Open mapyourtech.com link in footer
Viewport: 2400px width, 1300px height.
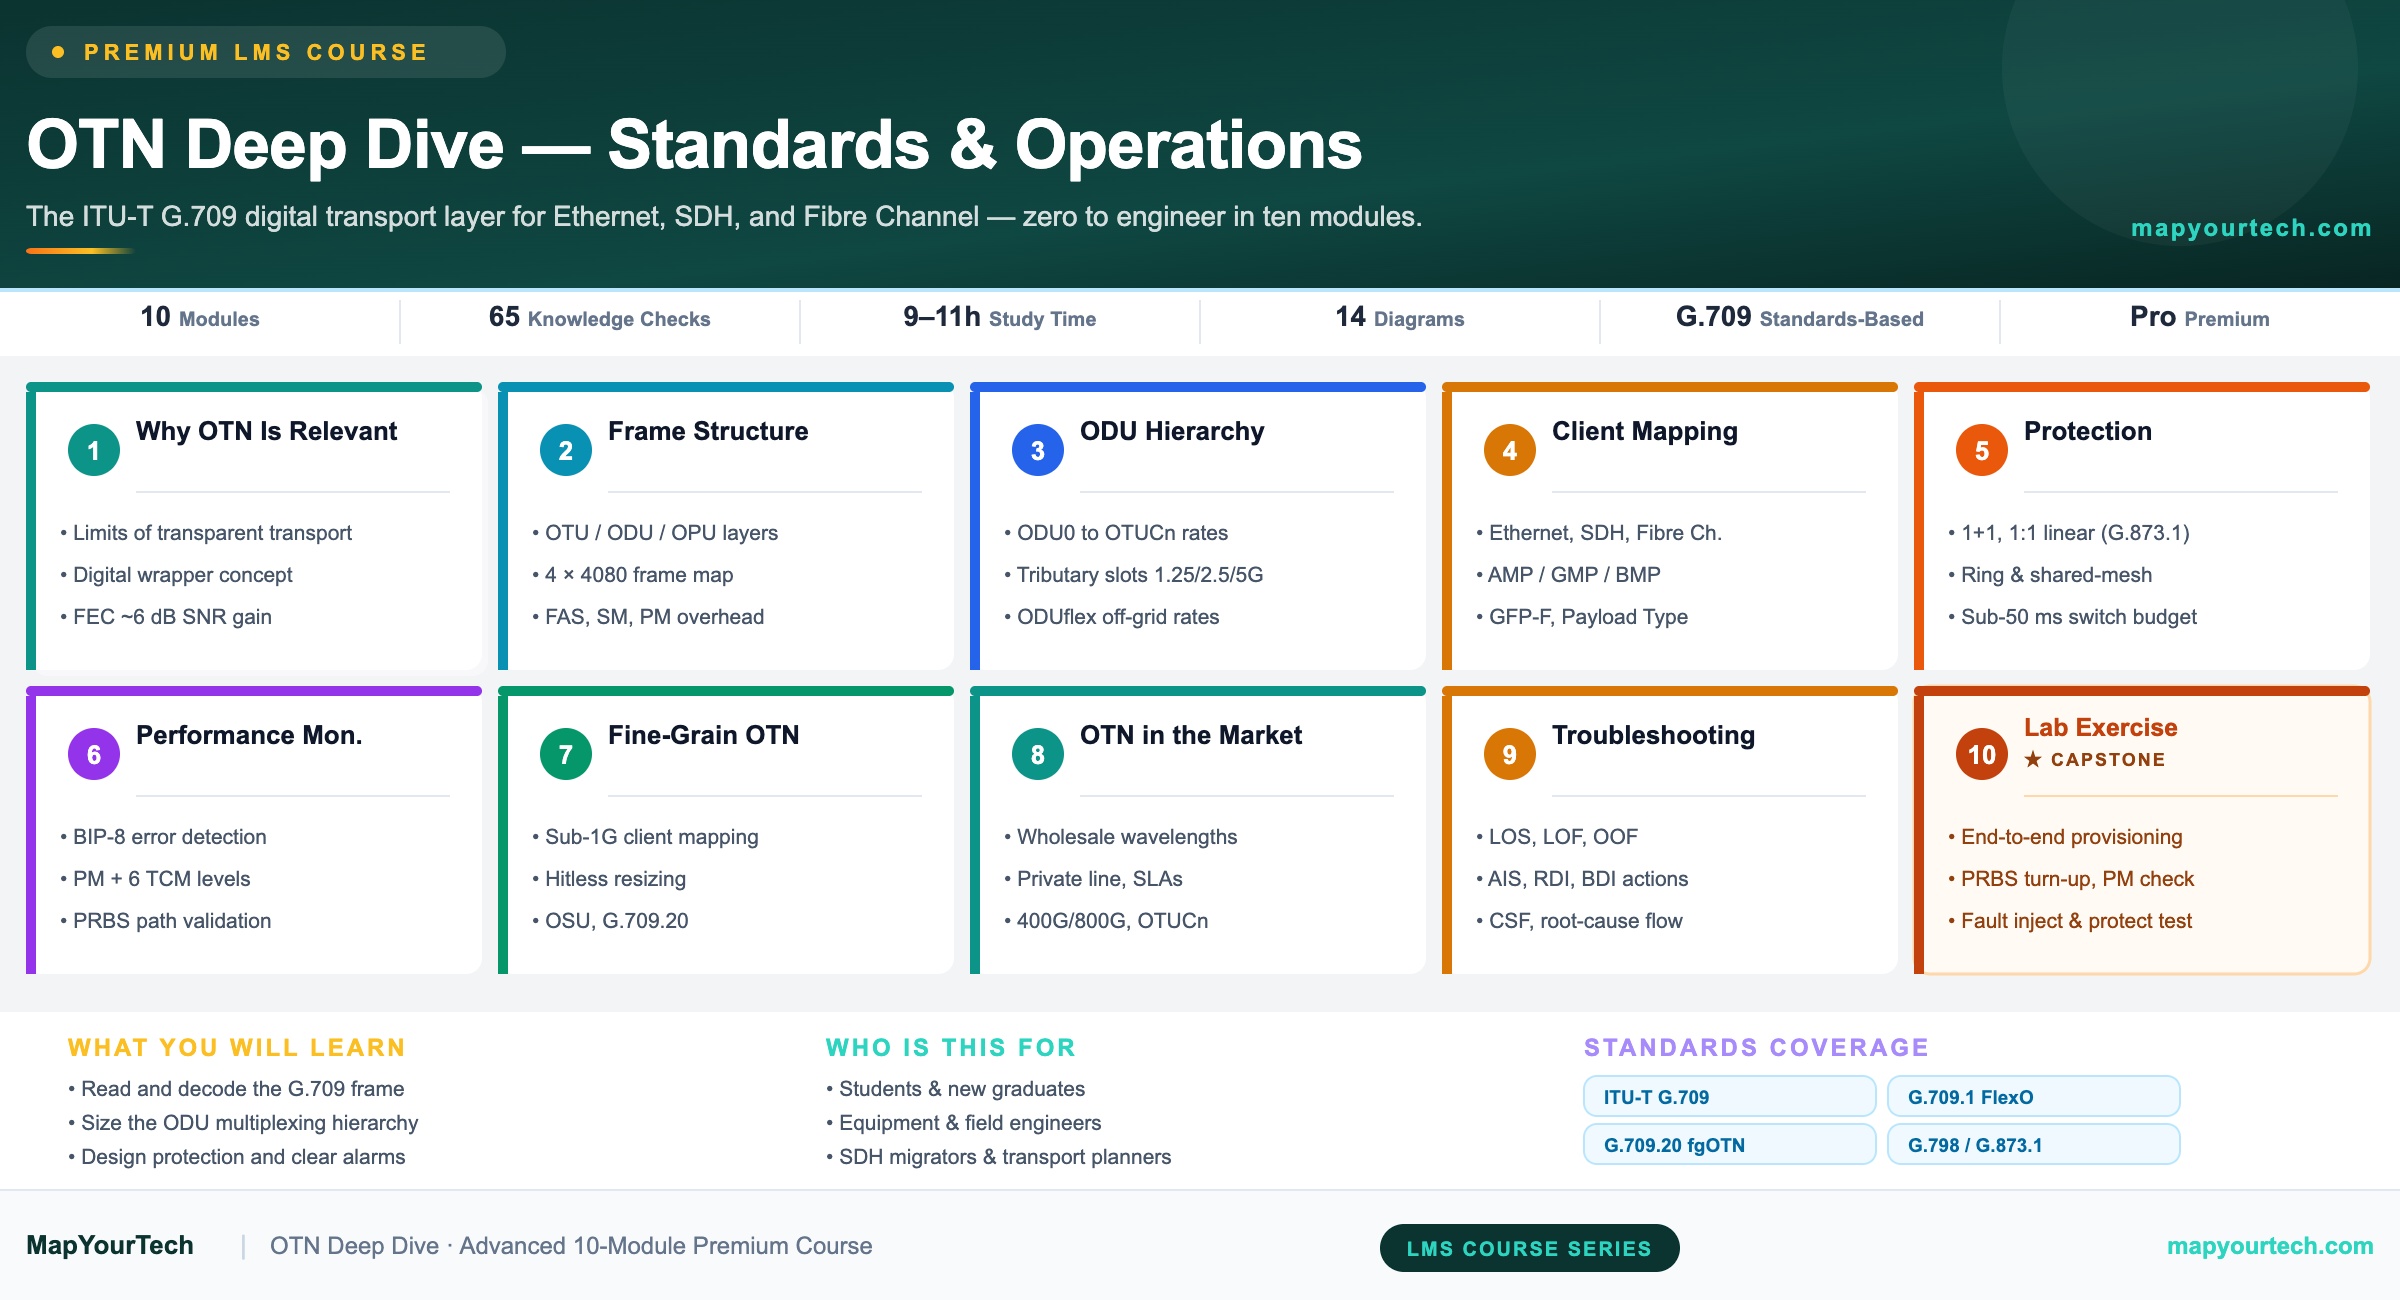point(2270,1246)
